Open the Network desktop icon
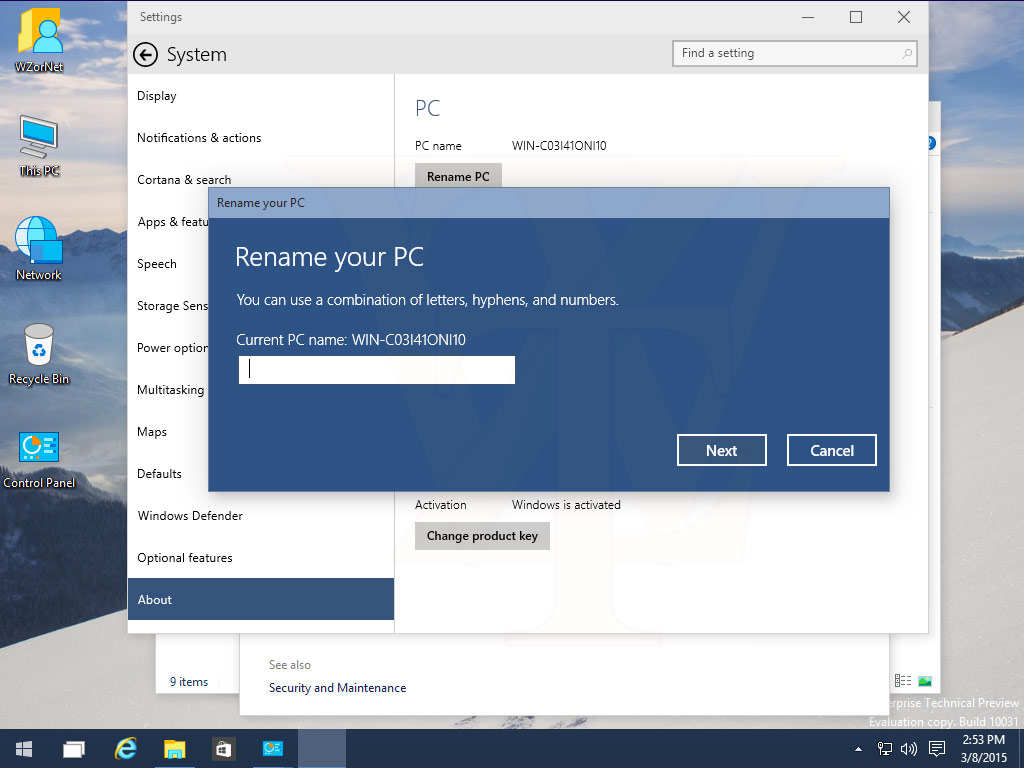 tap(39, 248)
